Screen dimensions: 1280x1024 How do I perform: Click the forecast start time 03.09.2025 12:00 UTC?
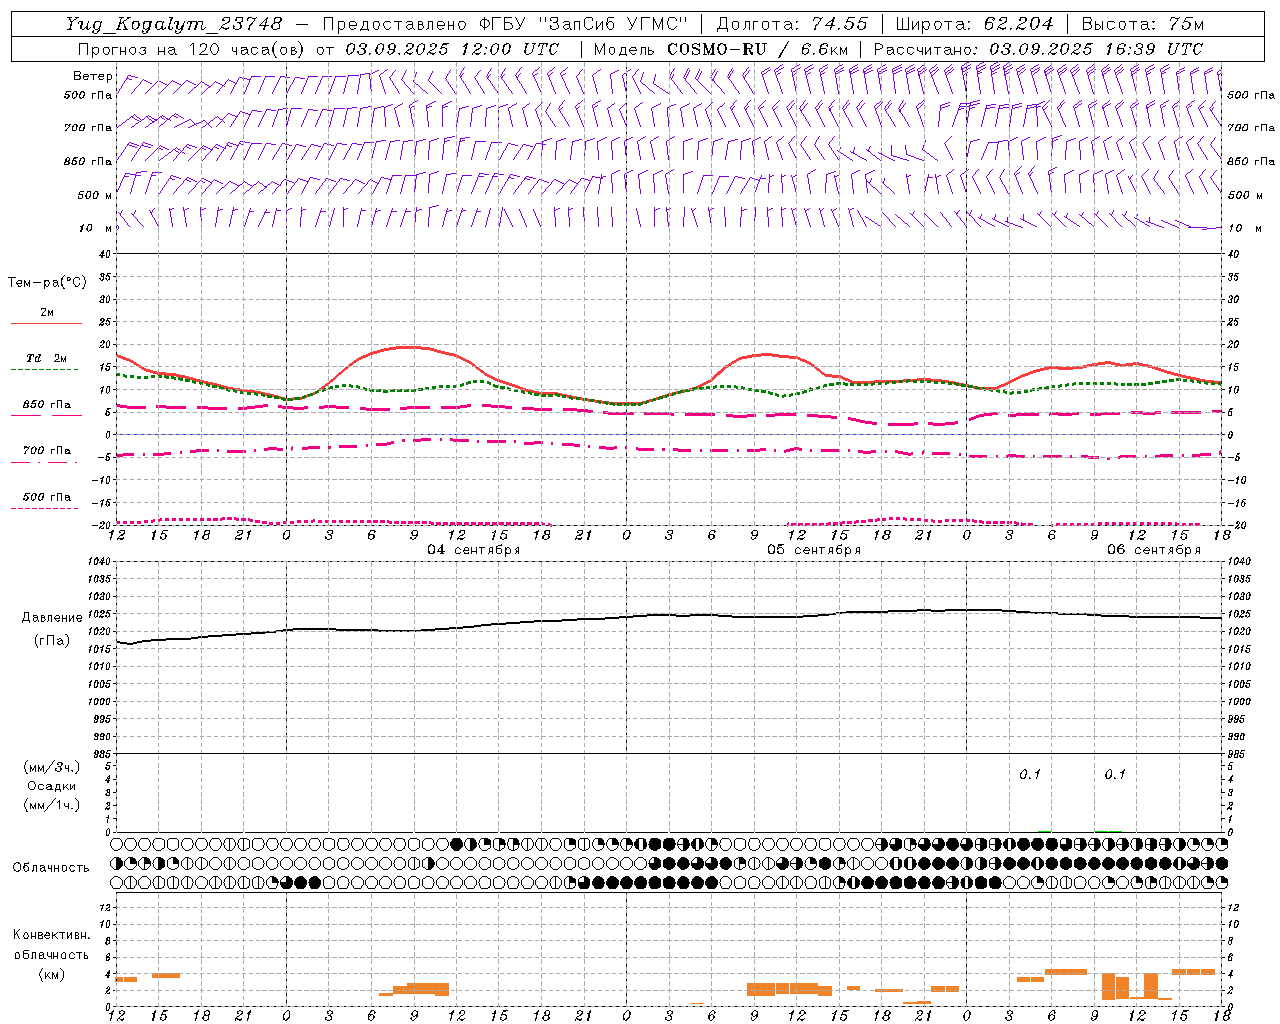coord(452,49)
